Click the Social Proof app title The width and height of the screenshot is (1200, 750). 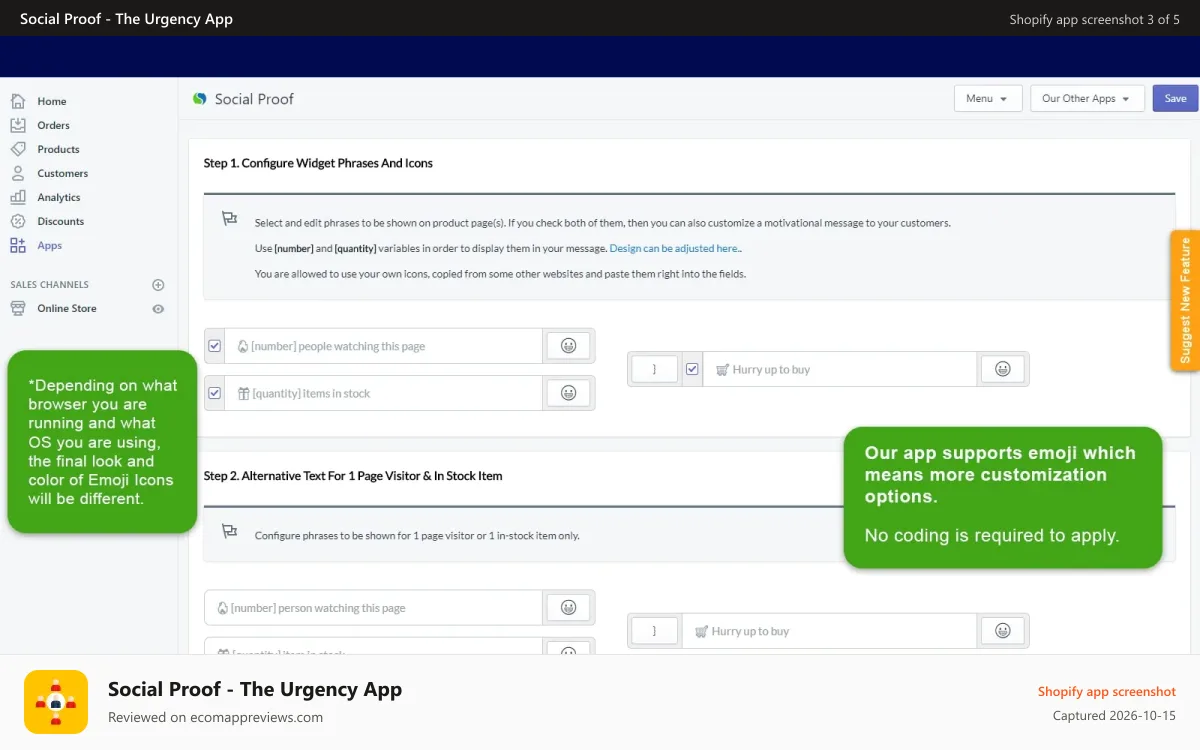click(254, 99)
